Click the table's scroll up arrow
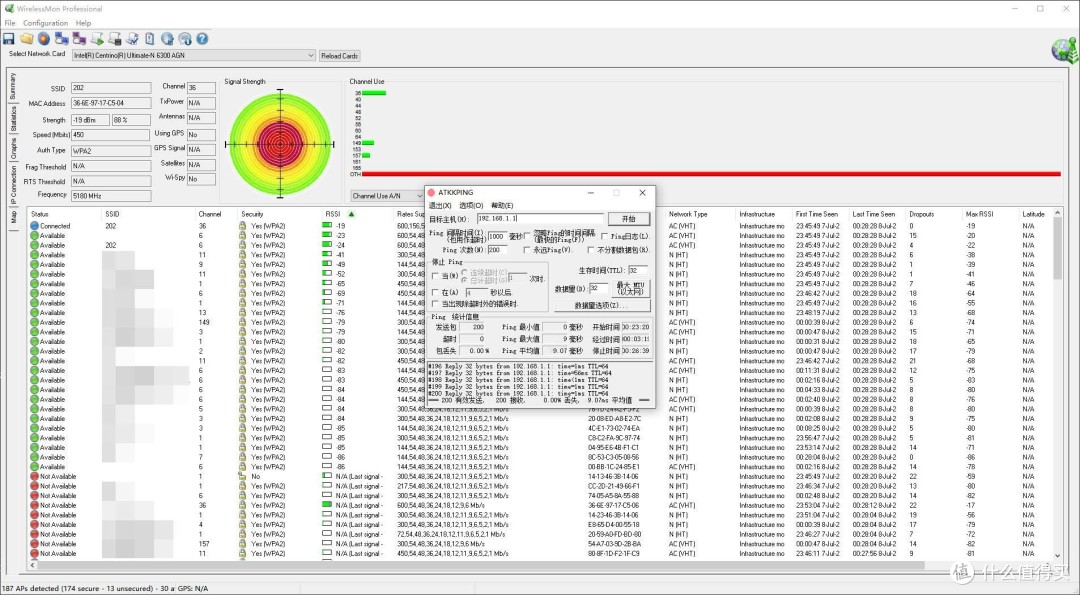Viewport: 1080px width, 595px height. click(1058, 213)
